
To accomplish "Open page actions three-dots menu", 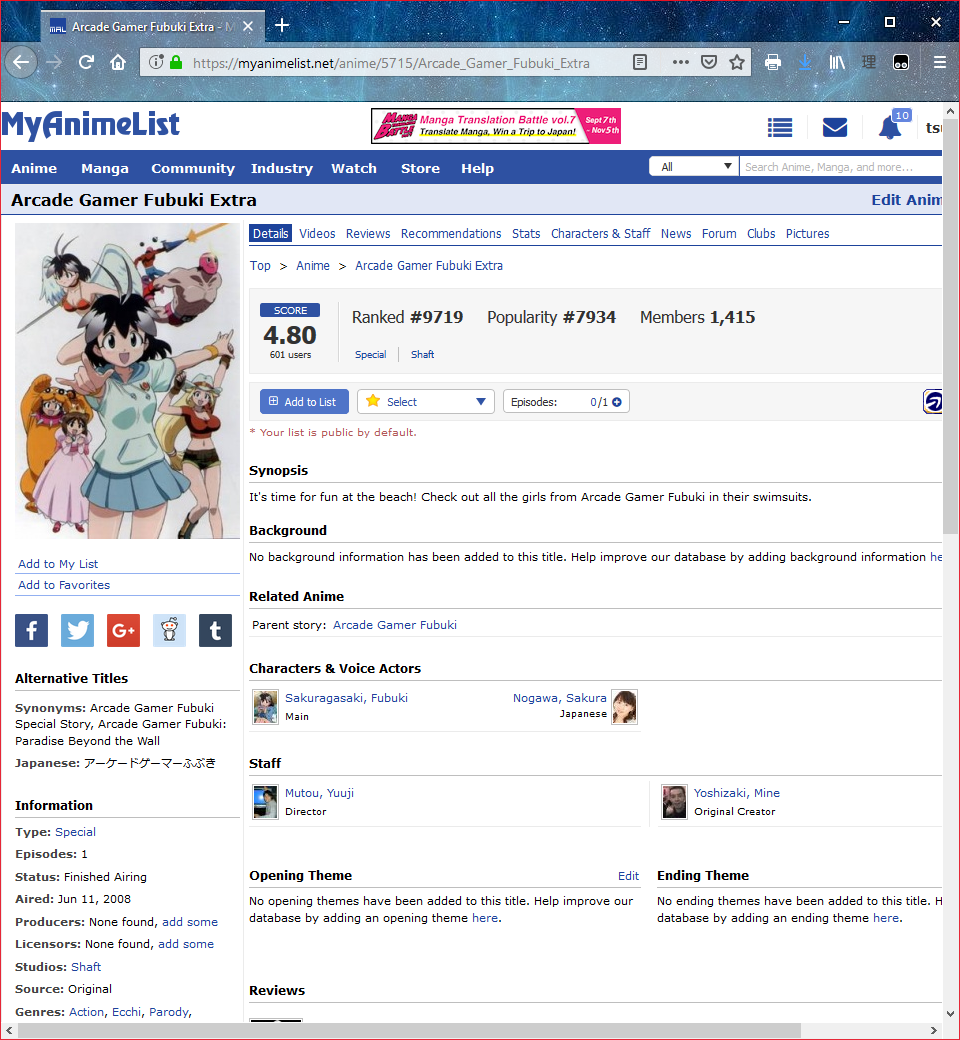I will pyautogui.click(x=680, y=62).
